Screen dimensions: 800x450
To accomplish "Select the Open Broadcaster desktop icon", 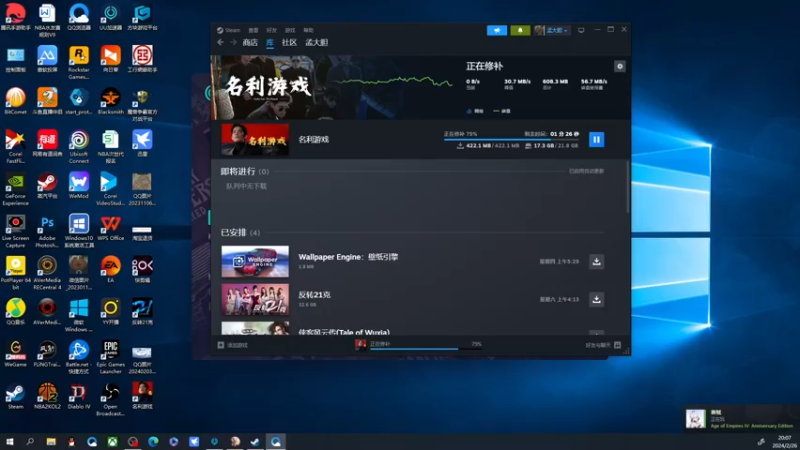I will (x=110, y=399).
